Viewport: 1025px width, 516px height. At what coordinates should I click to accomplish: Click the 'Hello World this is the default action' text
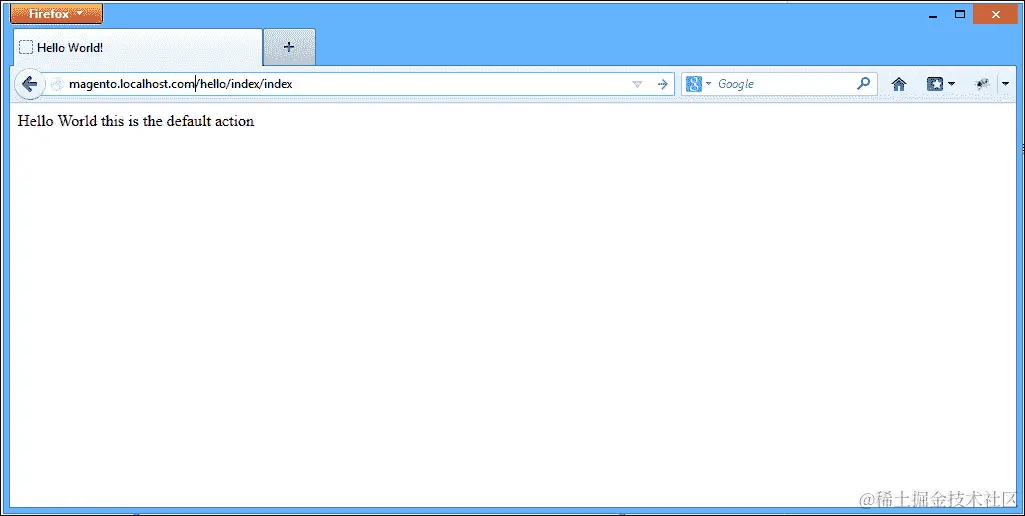coord(136,120)
